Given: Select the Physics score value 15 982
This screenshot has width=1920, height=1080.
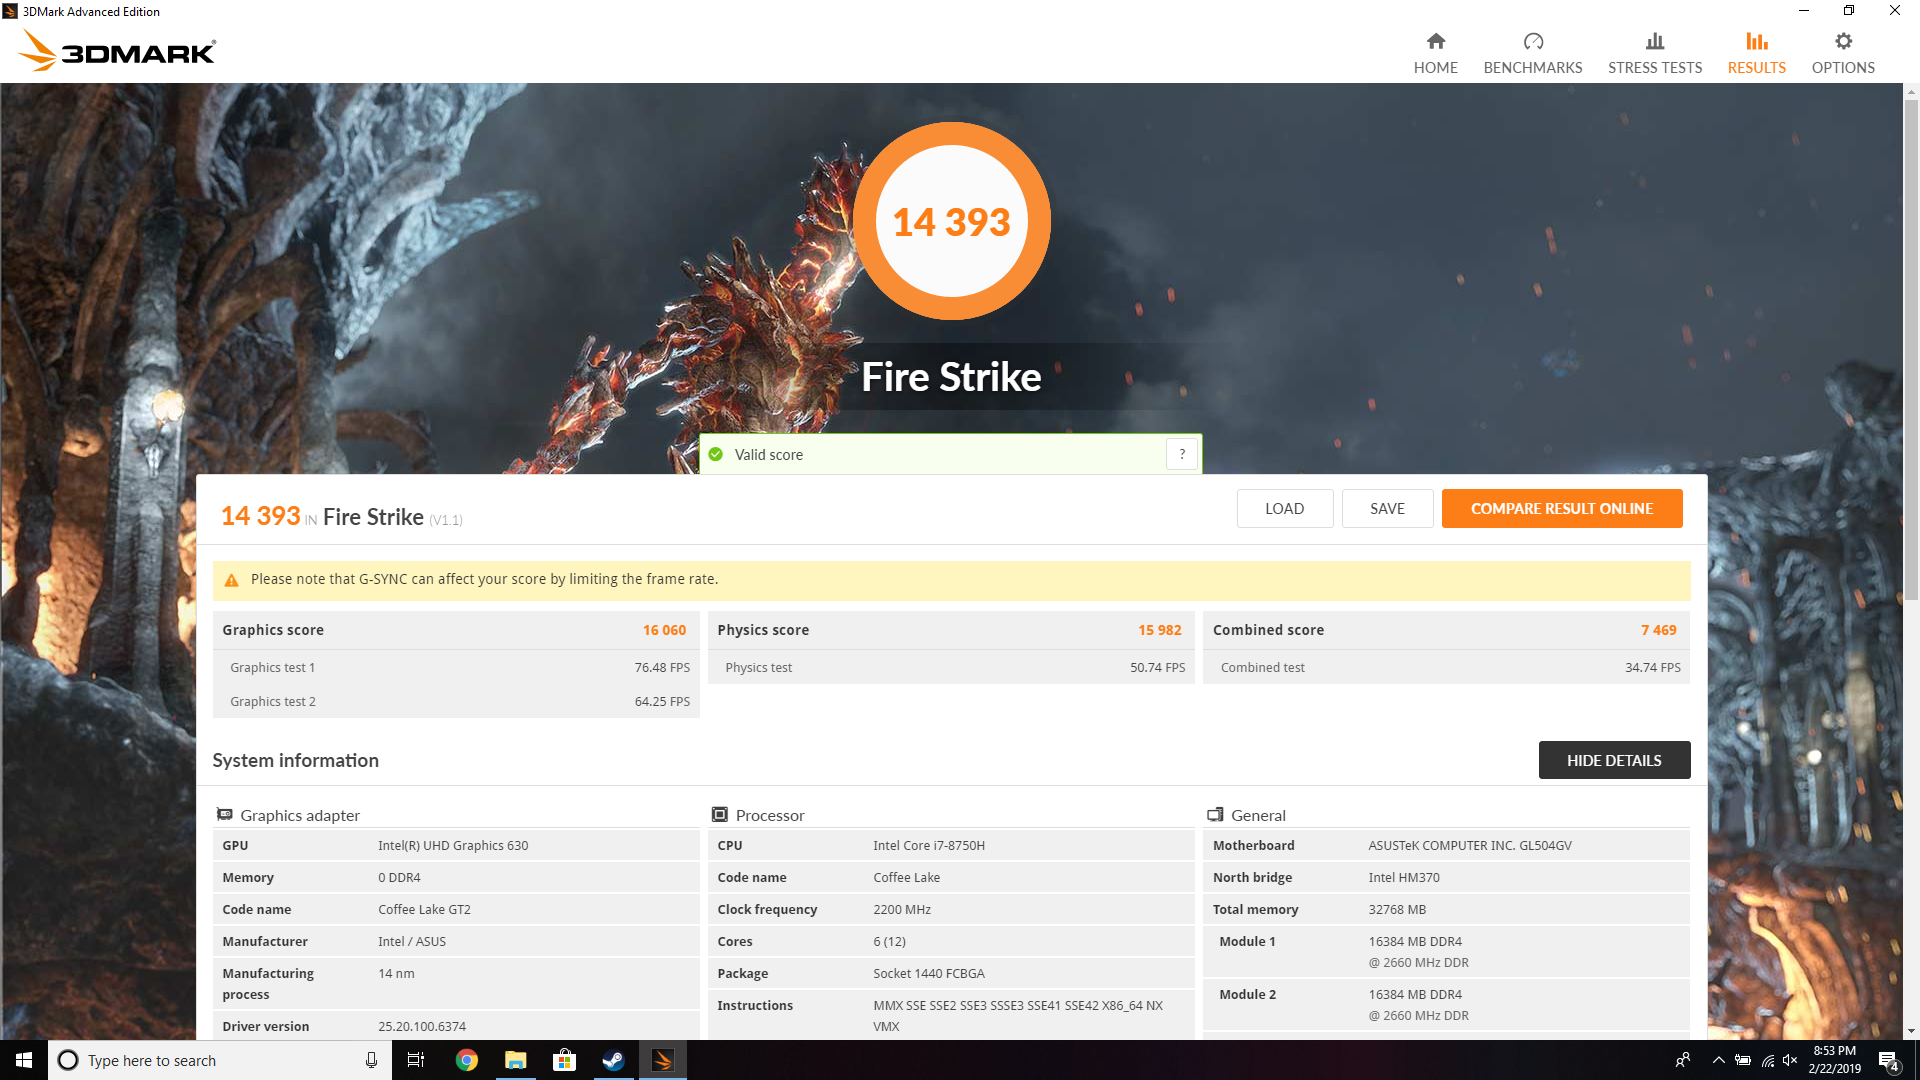Looking at the screenshot, I should pyautogui.click(x=1159, y=630).
